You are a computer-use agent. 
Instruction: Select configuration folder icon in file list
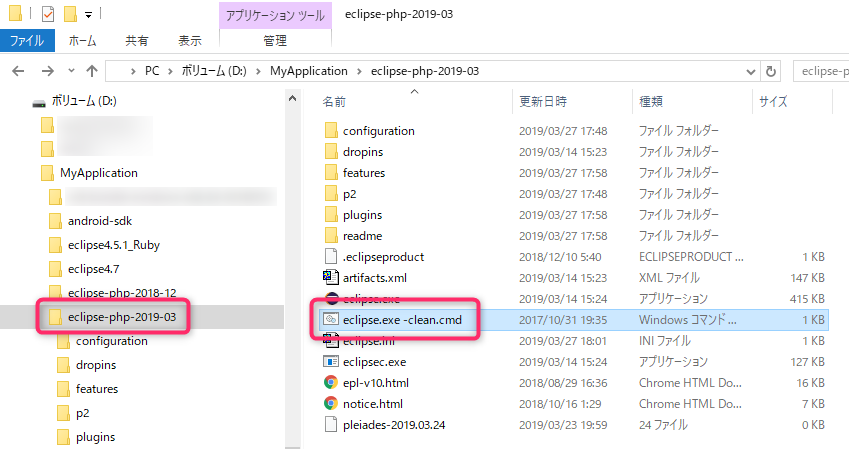pyautogui.click(x=331, y=131)
